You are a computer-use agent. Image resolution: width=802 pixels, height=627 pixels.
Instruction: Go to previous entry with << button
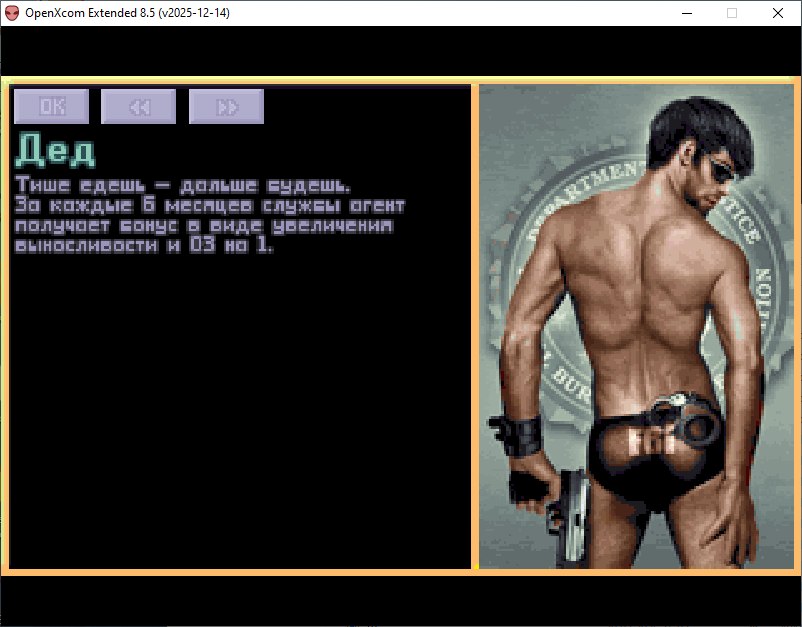[139, 106]
